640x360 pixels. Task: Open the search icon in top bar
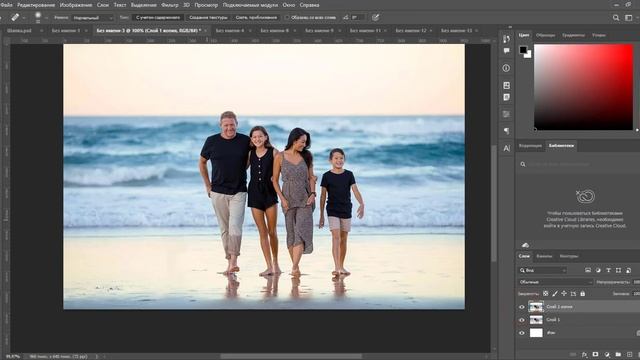coord(616,18)
